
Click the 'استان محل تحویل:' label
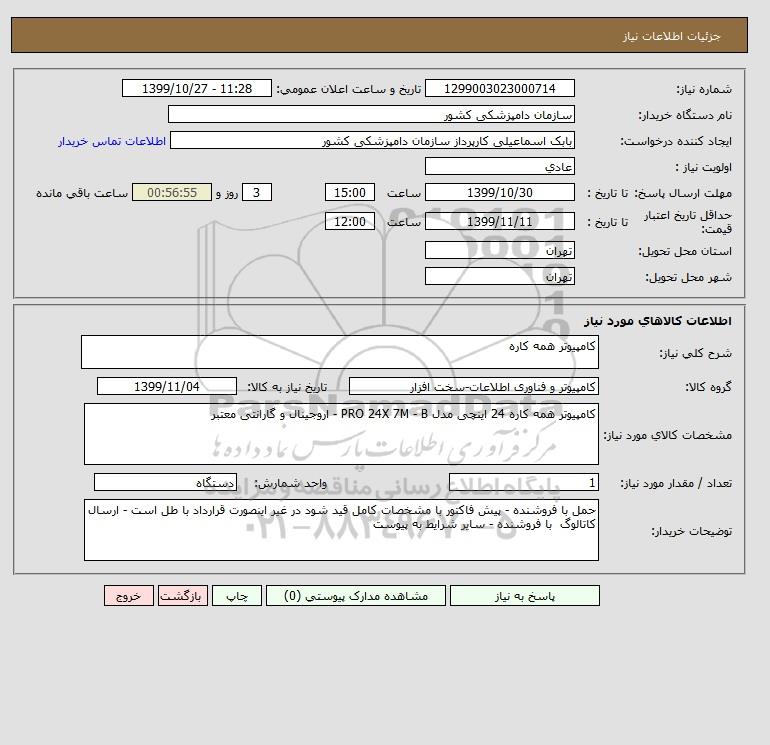pyautogui.click(x=685, y=251)
